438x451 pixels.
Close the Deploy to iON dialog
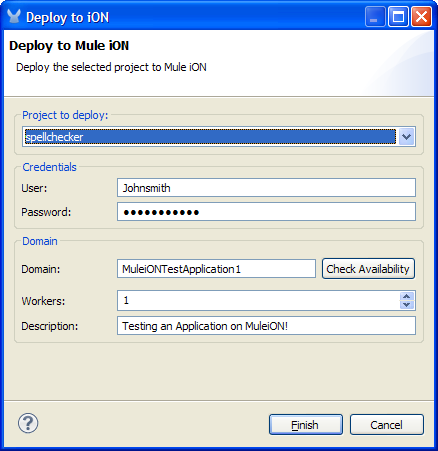point(421,17)
